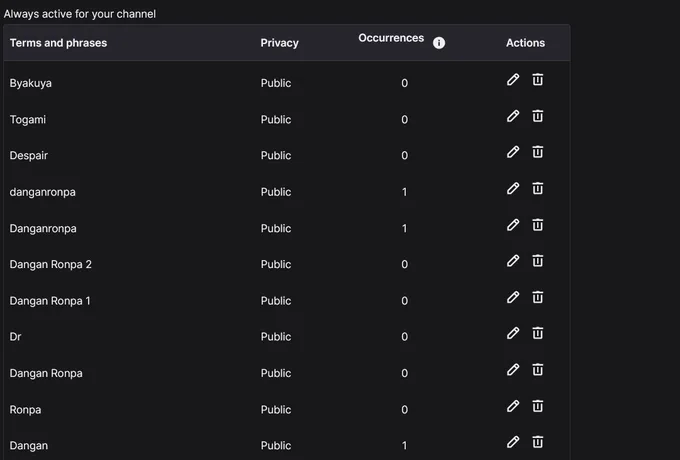Select the Dangan Ronpa 2 text
This screenshot has height=460, width=680.
[51, 264]
